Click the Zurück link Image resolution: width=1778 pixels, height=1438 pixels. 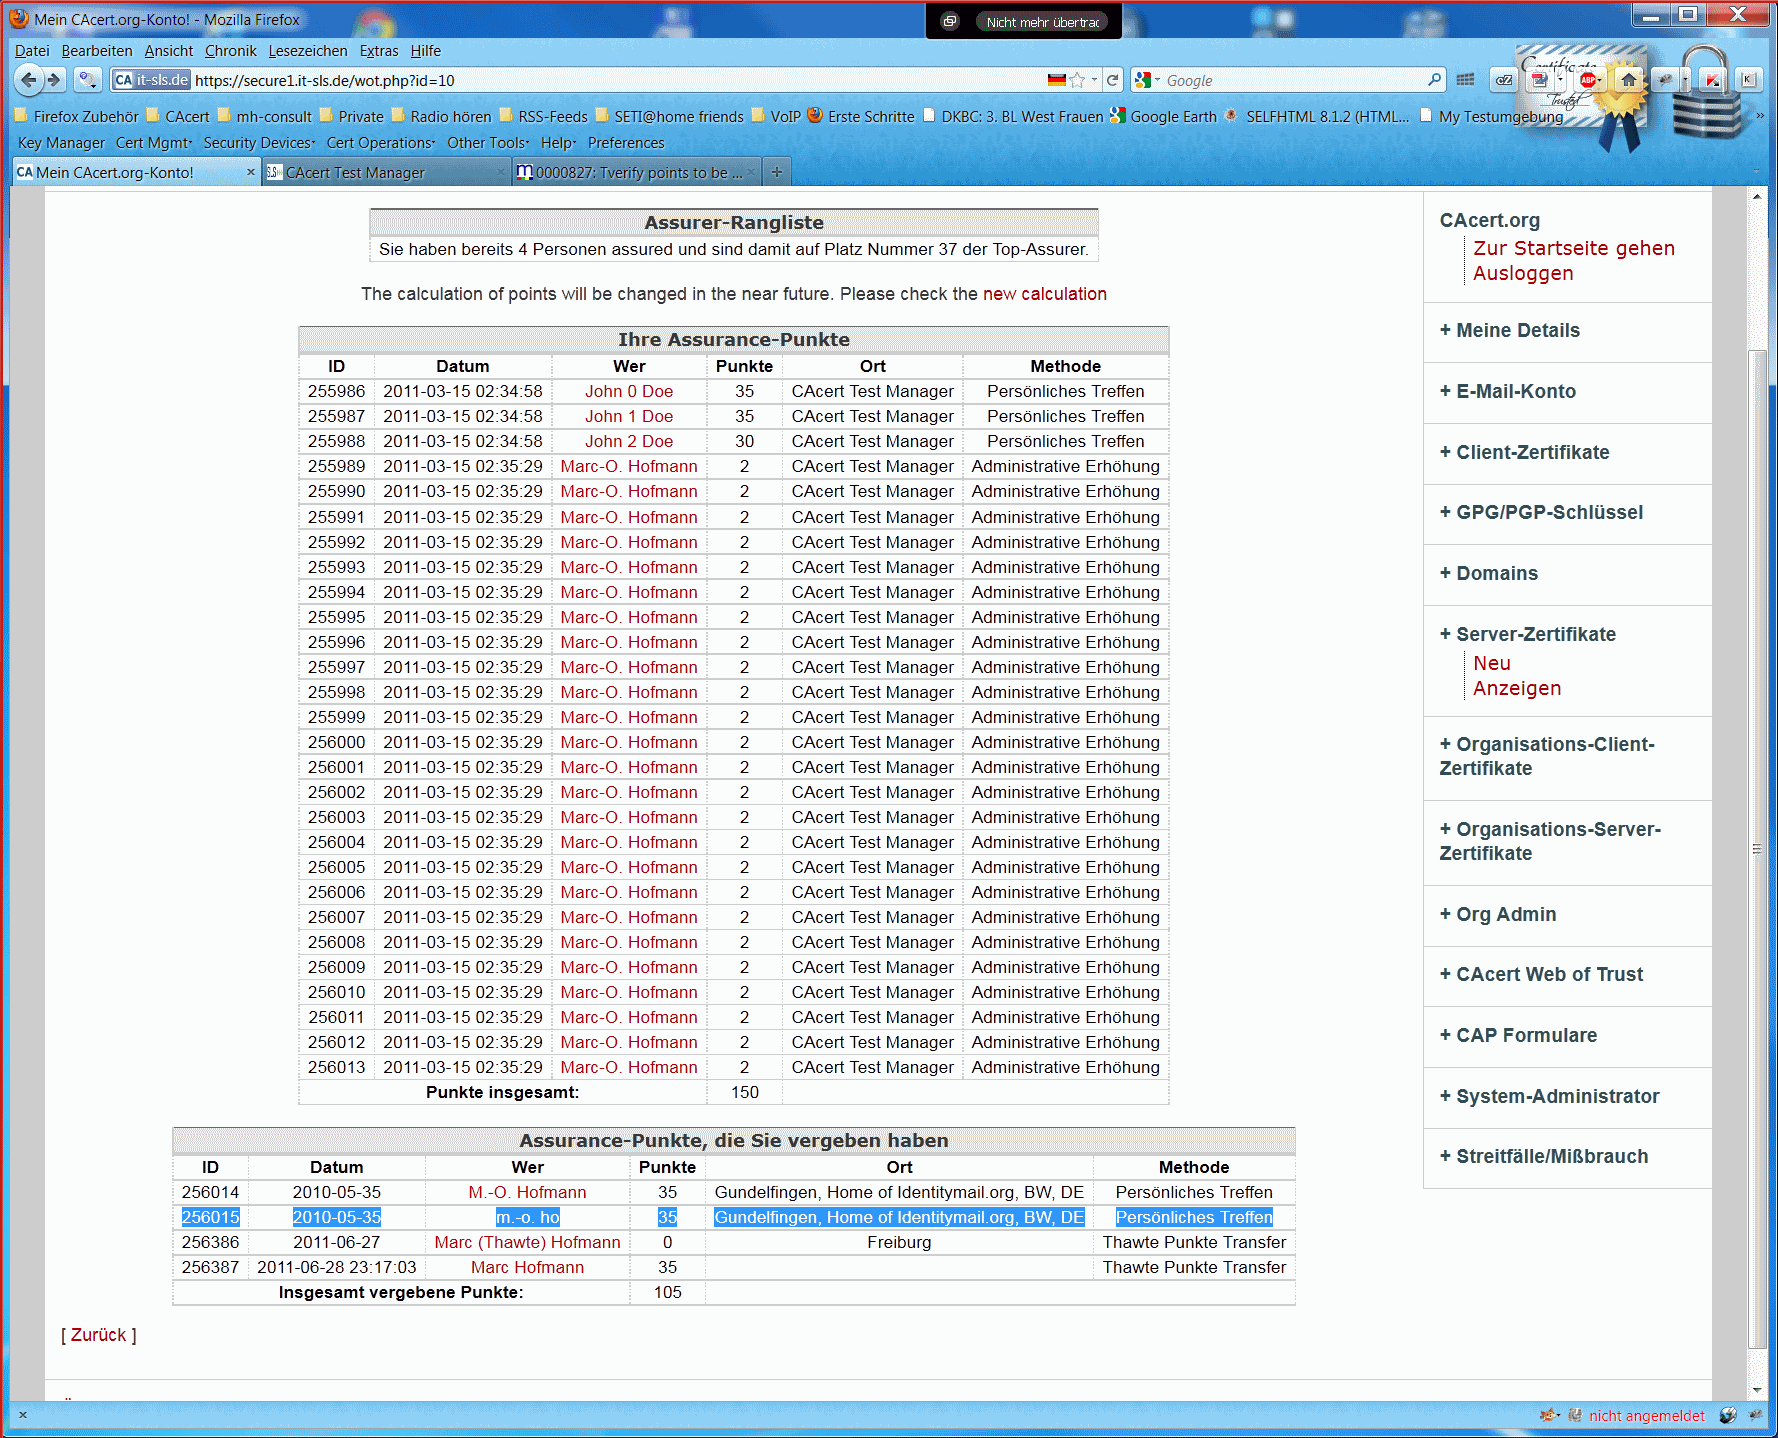pyautogui.click(x=98, y=1335)
